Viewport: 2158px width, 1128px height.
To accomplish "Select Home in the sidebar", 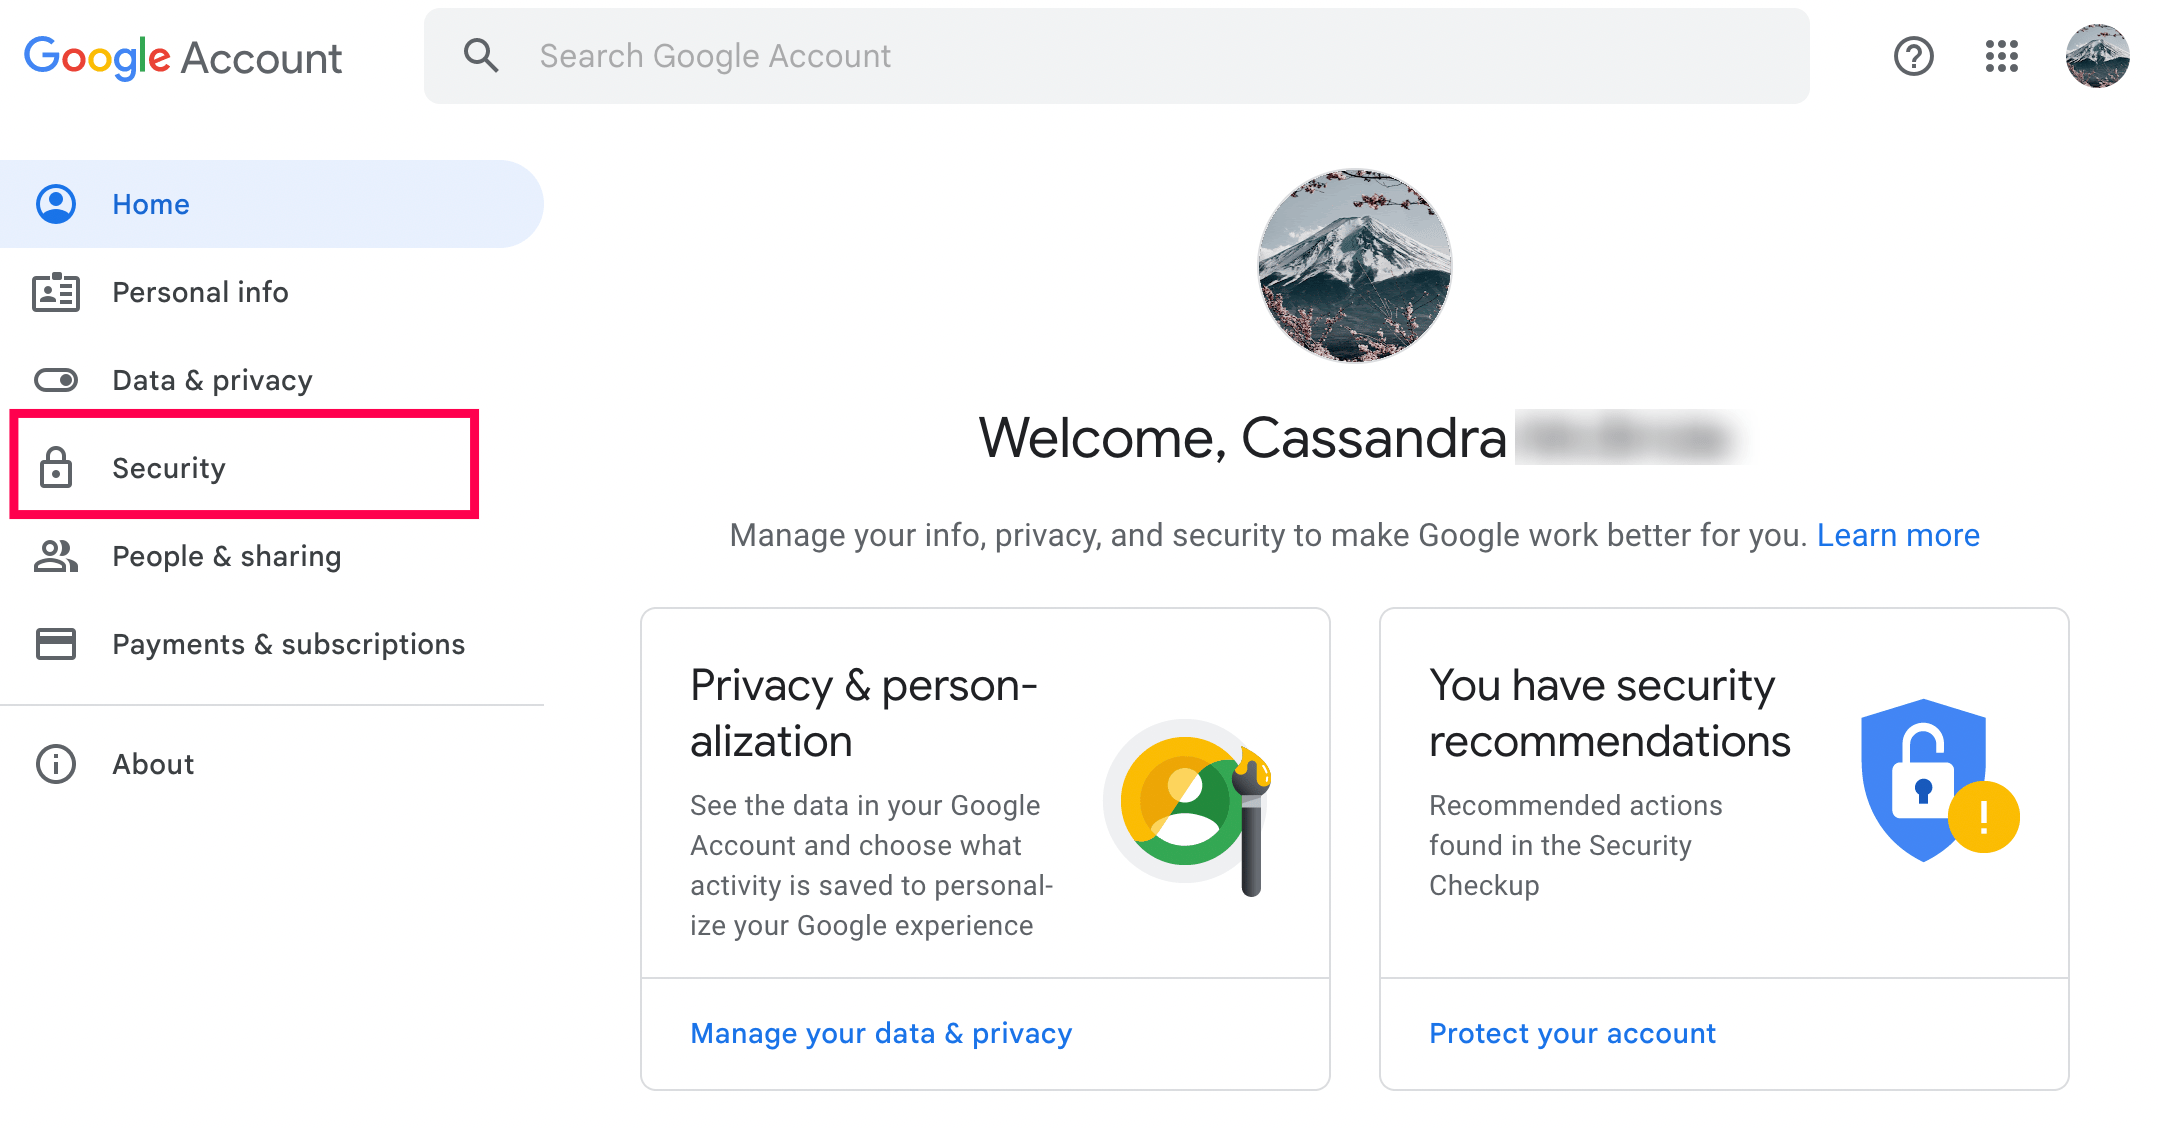I will point(151,204).
